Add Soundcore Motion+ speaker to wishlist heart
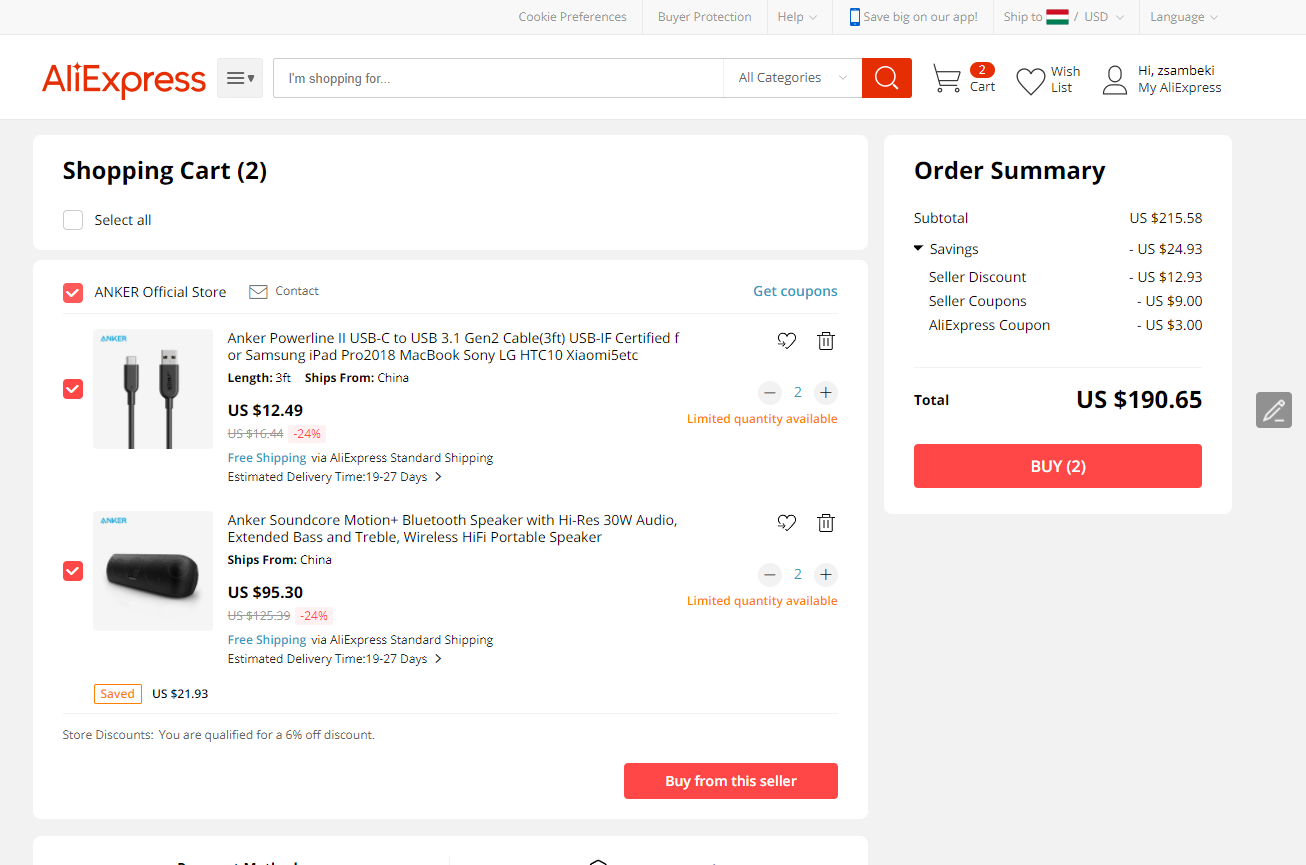This screenshot has width=1306, height=865. tap(787, 523)
